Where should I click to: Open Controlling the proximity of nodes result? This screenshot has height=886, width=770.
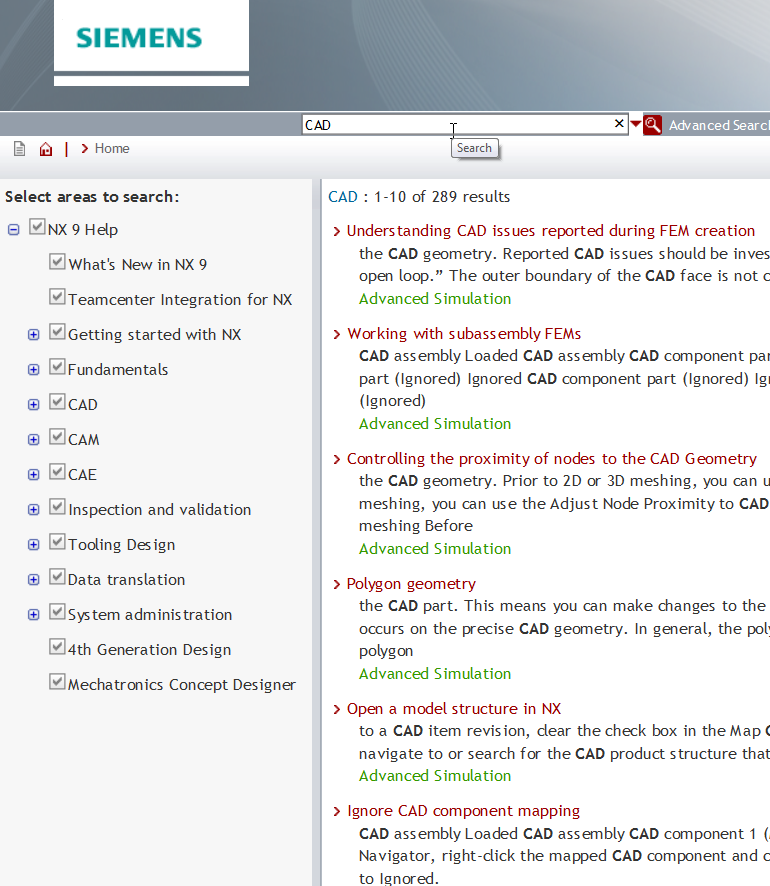click(551, 458)
